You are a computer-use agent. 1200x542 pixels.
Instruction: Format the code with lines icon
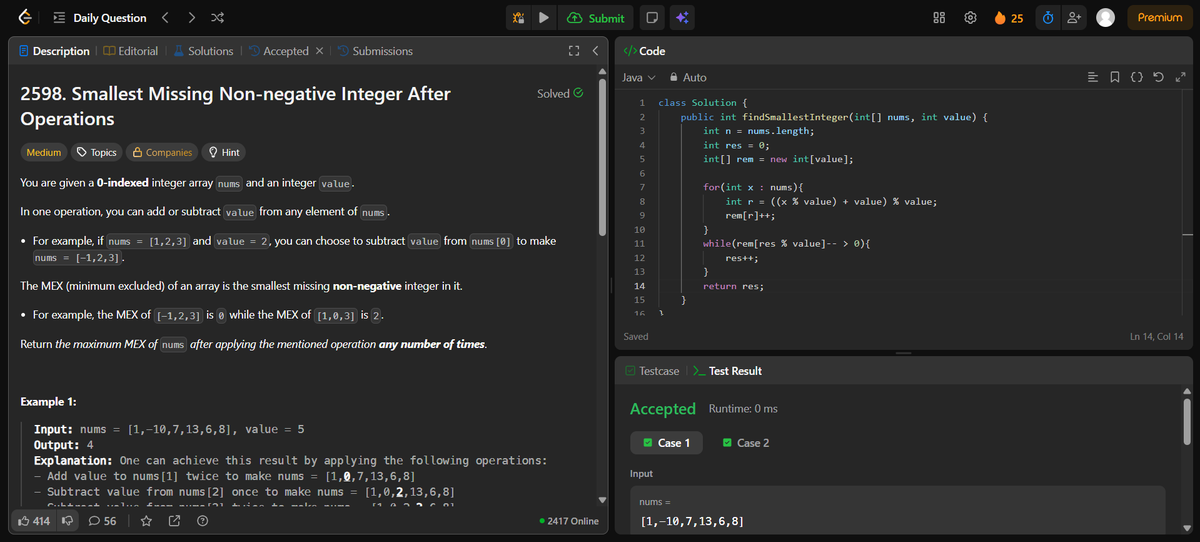coord(1093,77)
